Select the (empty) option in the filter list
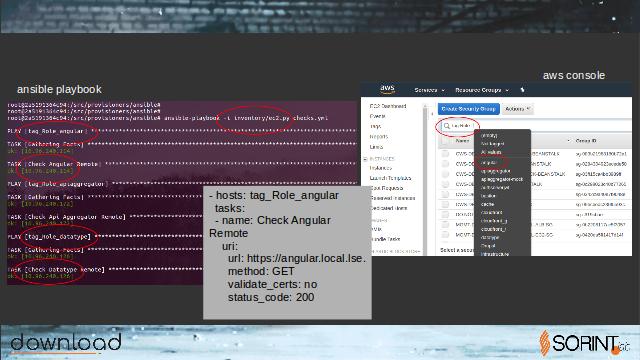The image size is (640, 360). coord(489,135)
